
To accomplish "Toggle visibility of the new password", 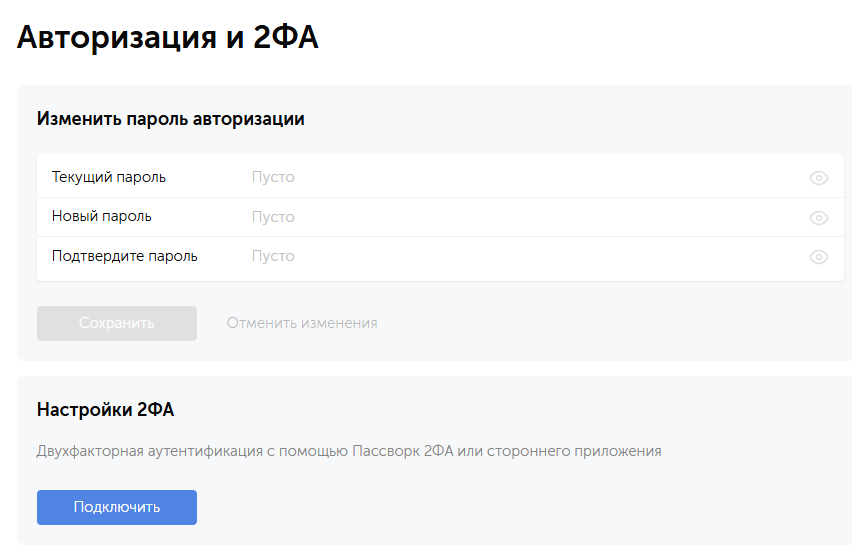I will pos(818,218).
